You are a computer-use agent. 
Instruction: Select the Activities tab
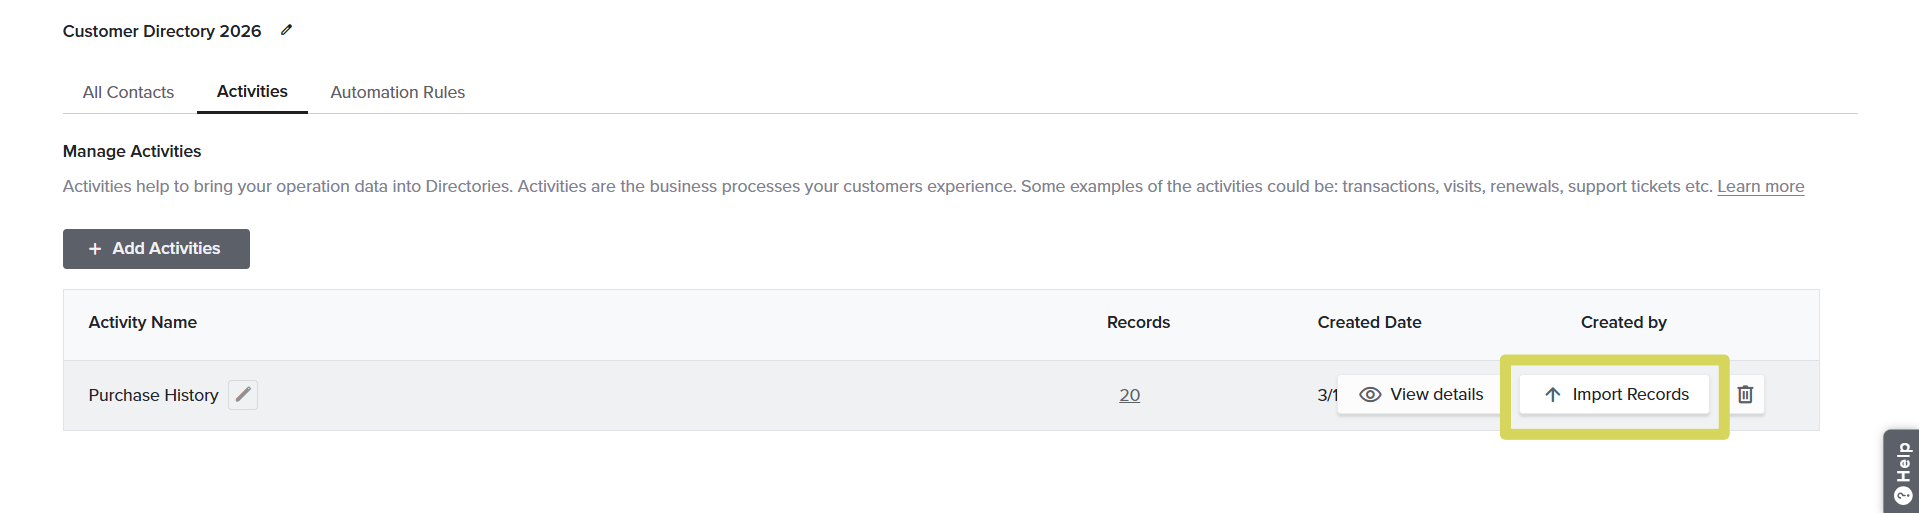pos(252,92)
